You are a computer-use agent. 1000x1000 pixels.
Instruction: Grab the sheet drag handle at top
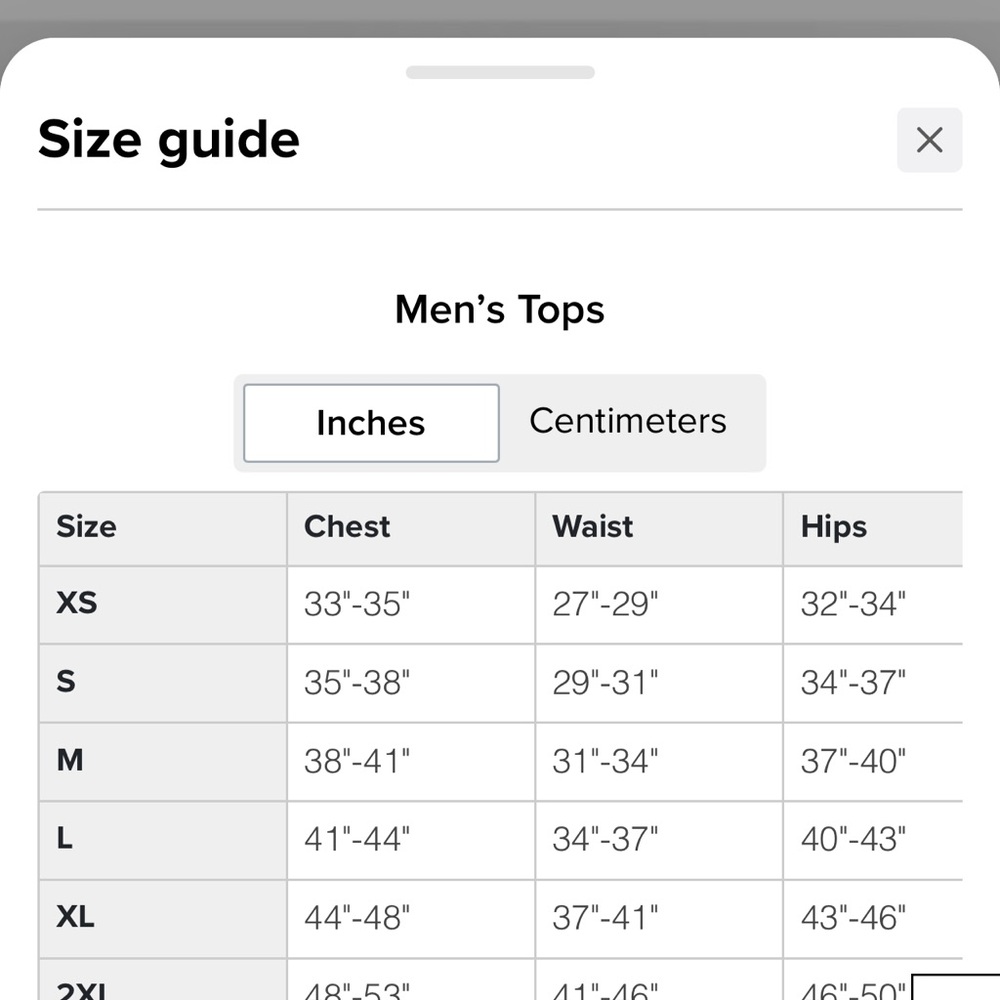pyautogui.click(x=500, y=72)
